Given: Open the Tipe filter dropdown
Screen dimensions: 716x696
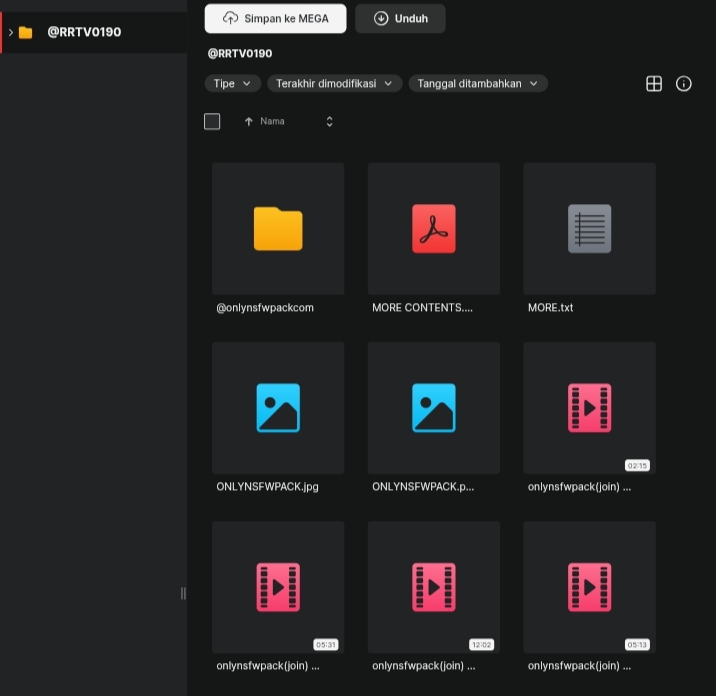Looking at the screenshot, I should 232,84.
